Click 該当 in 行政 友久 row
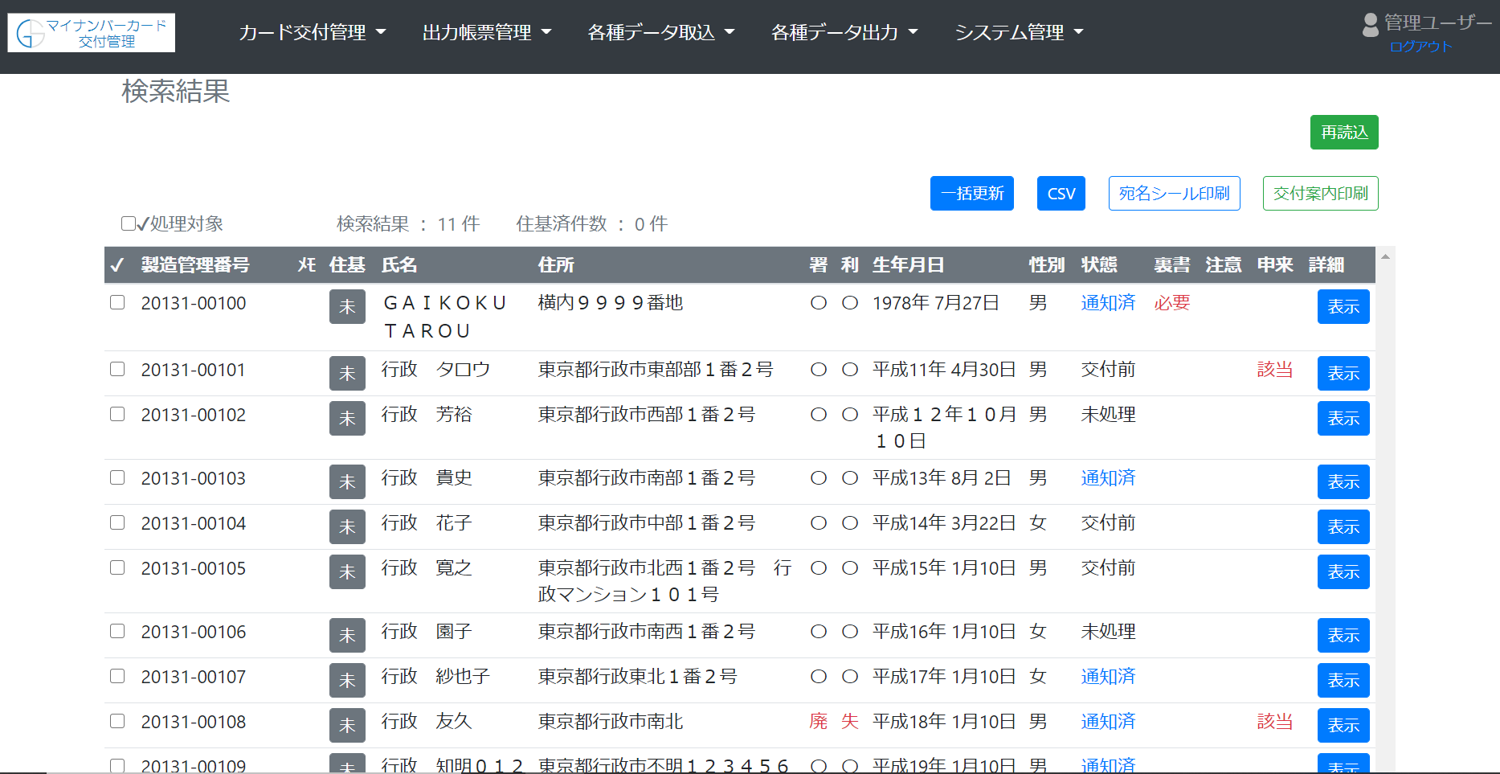The width and height of the screenshot is (1500, 774). coord(1275,722)
